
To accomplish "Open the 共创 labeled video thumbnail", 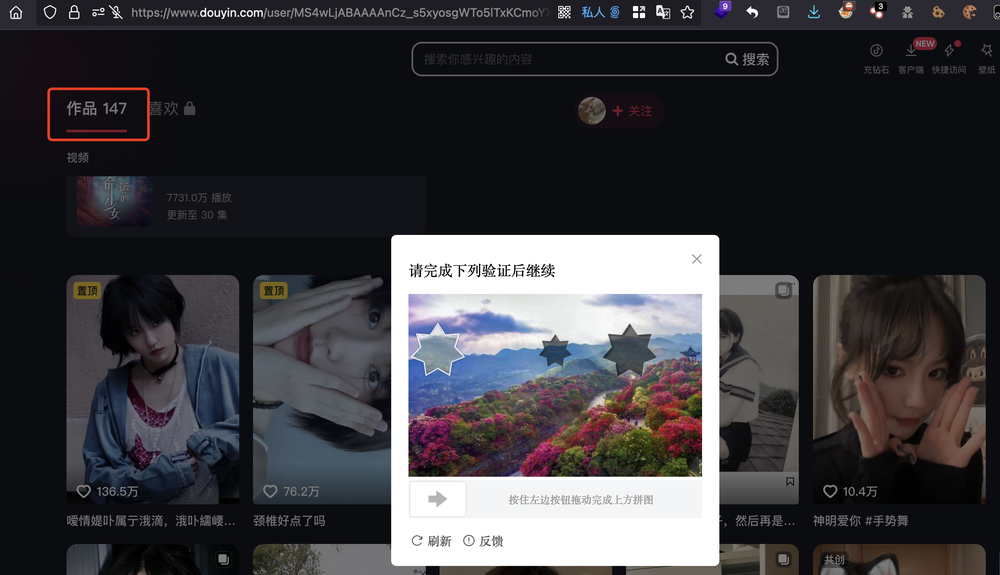I will click(x=899, y=560).
